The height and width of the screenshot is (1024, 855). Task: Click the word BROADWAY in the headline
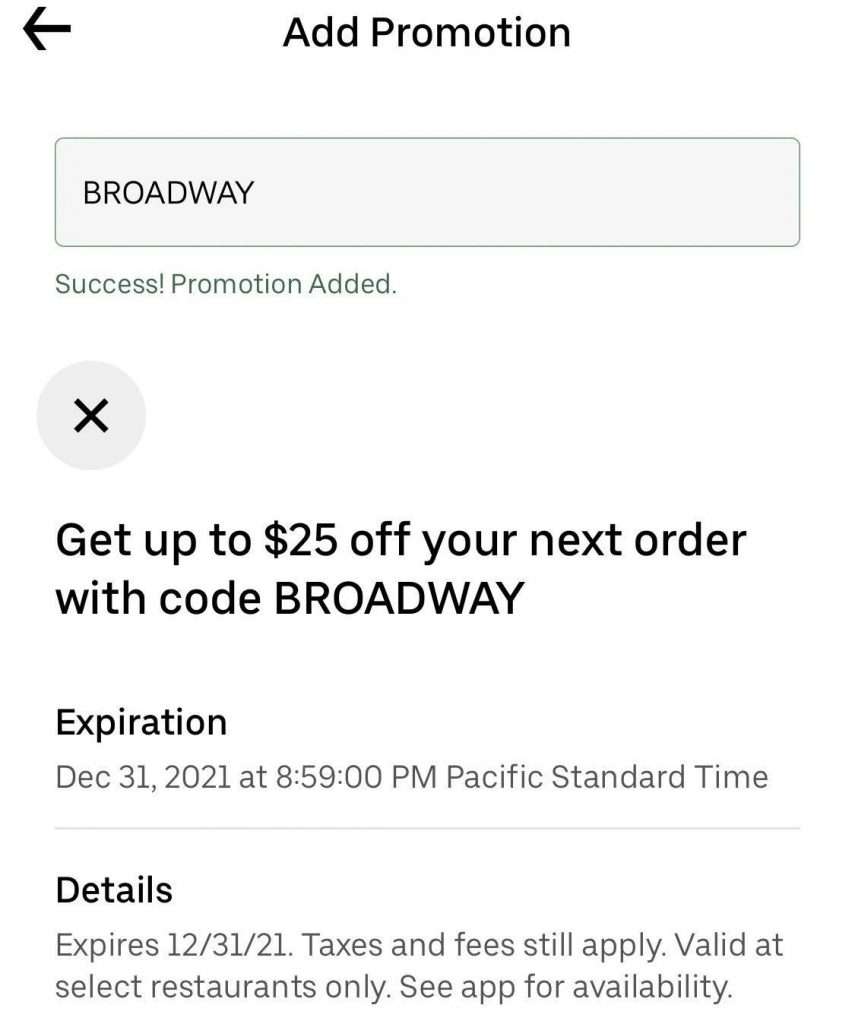(x=398, y=598)
